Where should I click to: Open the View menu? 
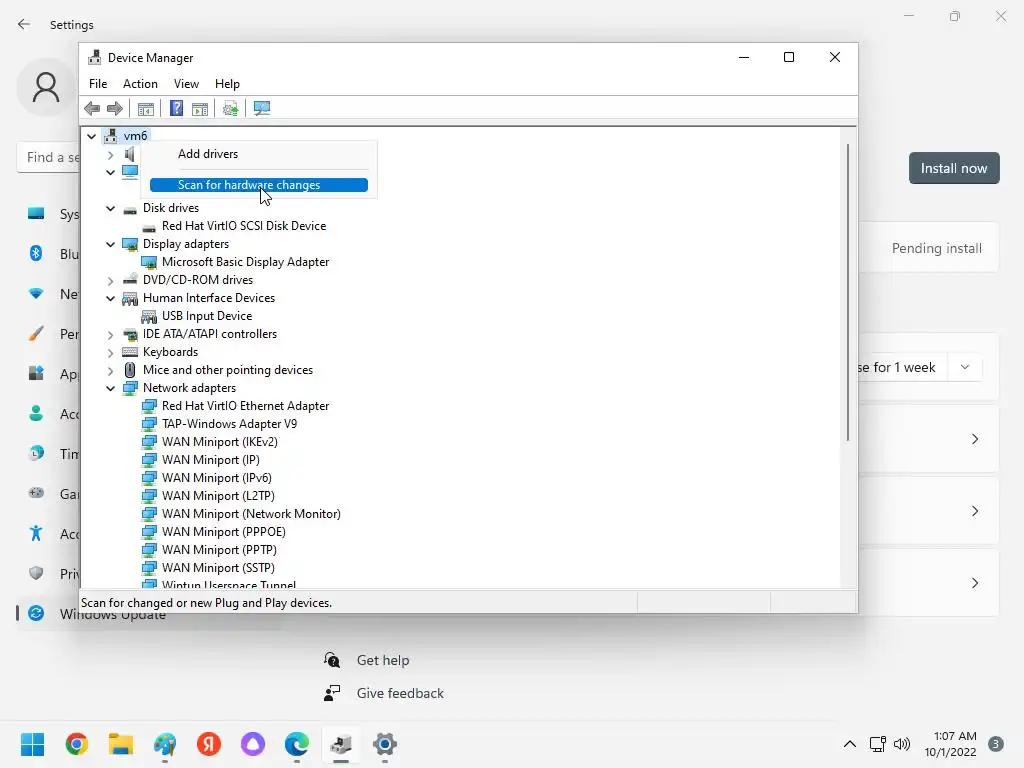(186, 84)
